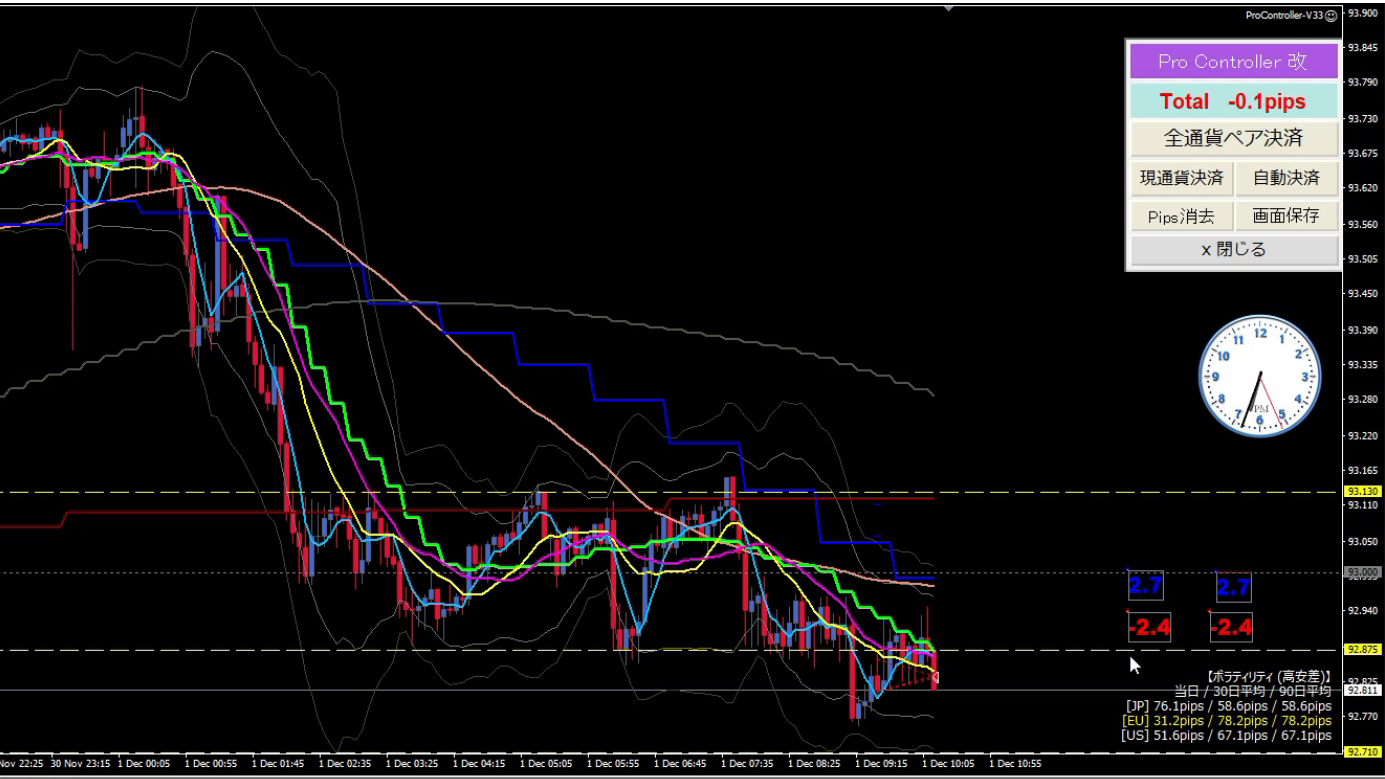The image size is (1385, 779).
Task: Click the 92.770 price axis value
Action: pyautogui.click(x=1362, y=716)
